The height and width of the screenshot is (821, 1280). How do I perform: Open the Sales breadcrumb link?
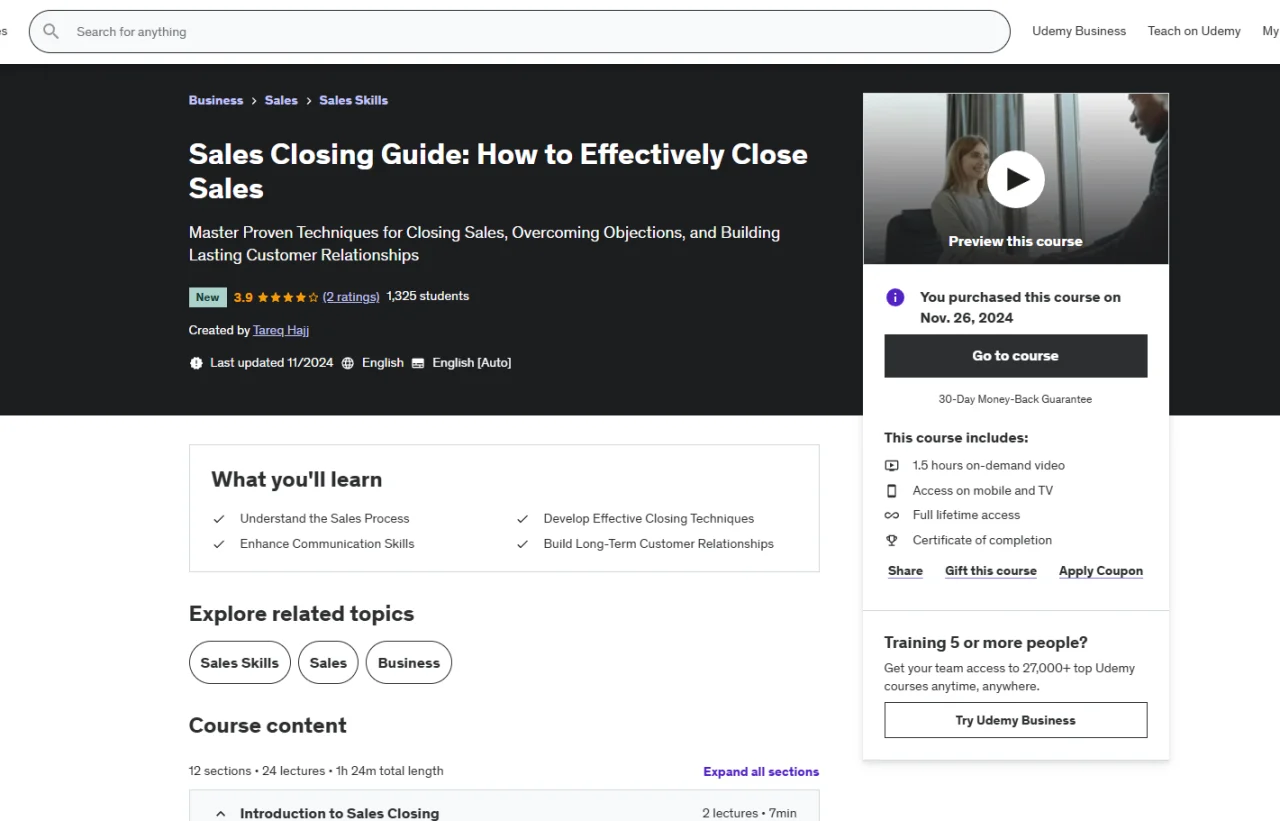coord(281,100)
